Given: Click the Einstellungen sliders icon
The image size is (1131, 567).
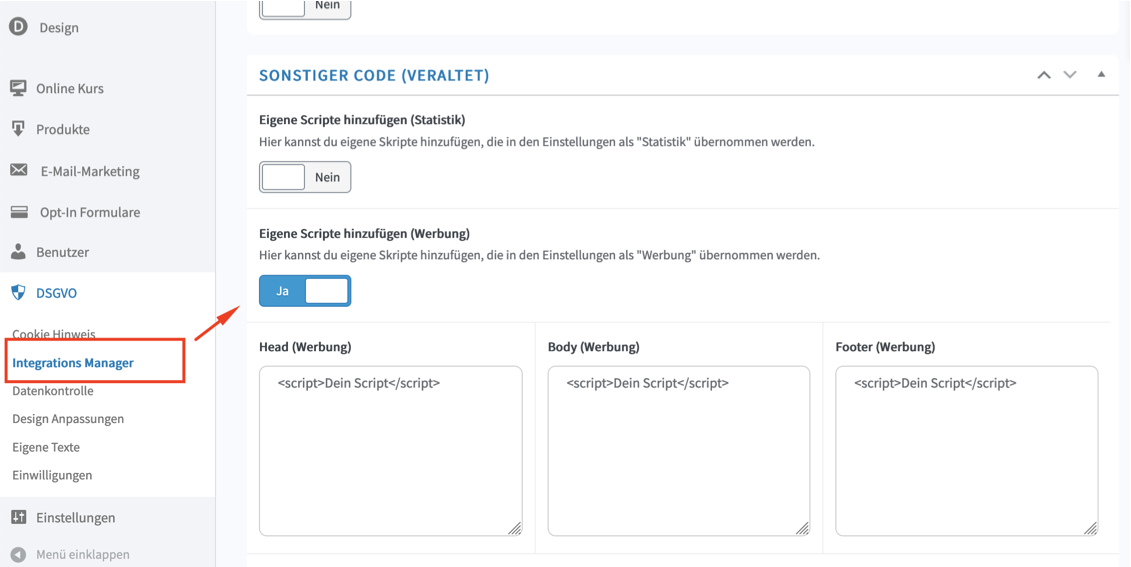Looking at the screenshot, I should pyautogui.click(x=19, y=517).
